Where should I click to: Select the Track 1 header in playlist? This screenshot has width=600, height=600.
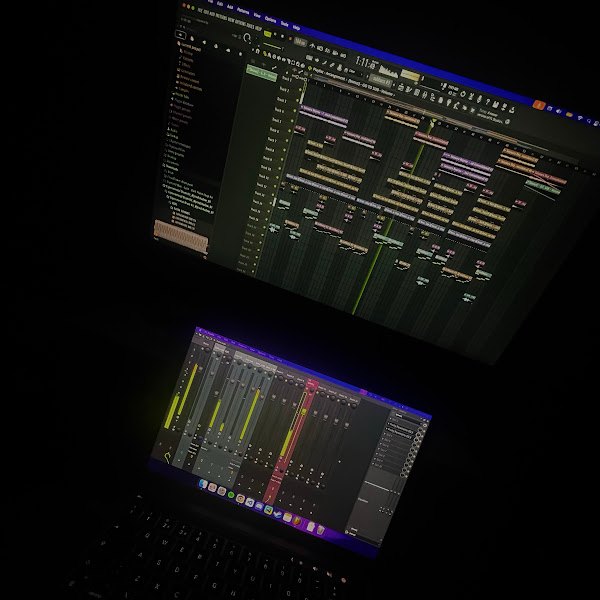[x=287, y=79]
